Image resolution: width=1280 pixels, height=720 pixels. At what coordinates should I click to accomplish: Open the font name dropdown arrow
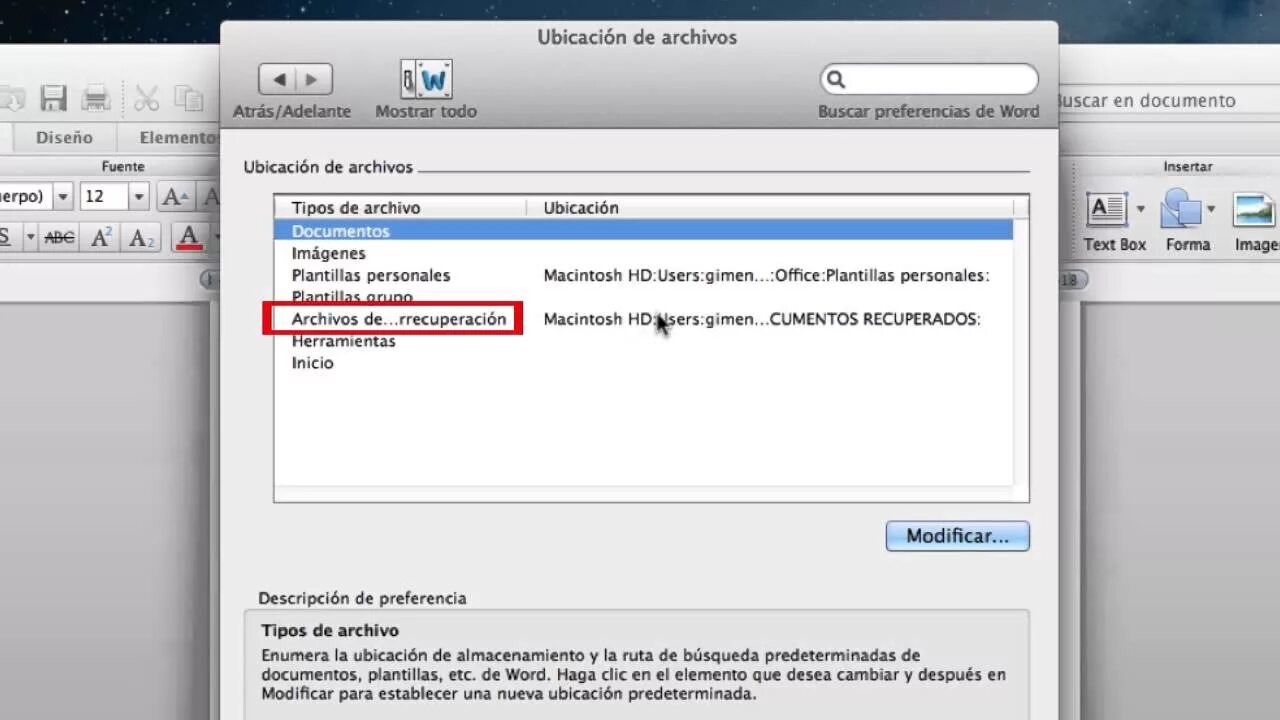click(63, 197)
